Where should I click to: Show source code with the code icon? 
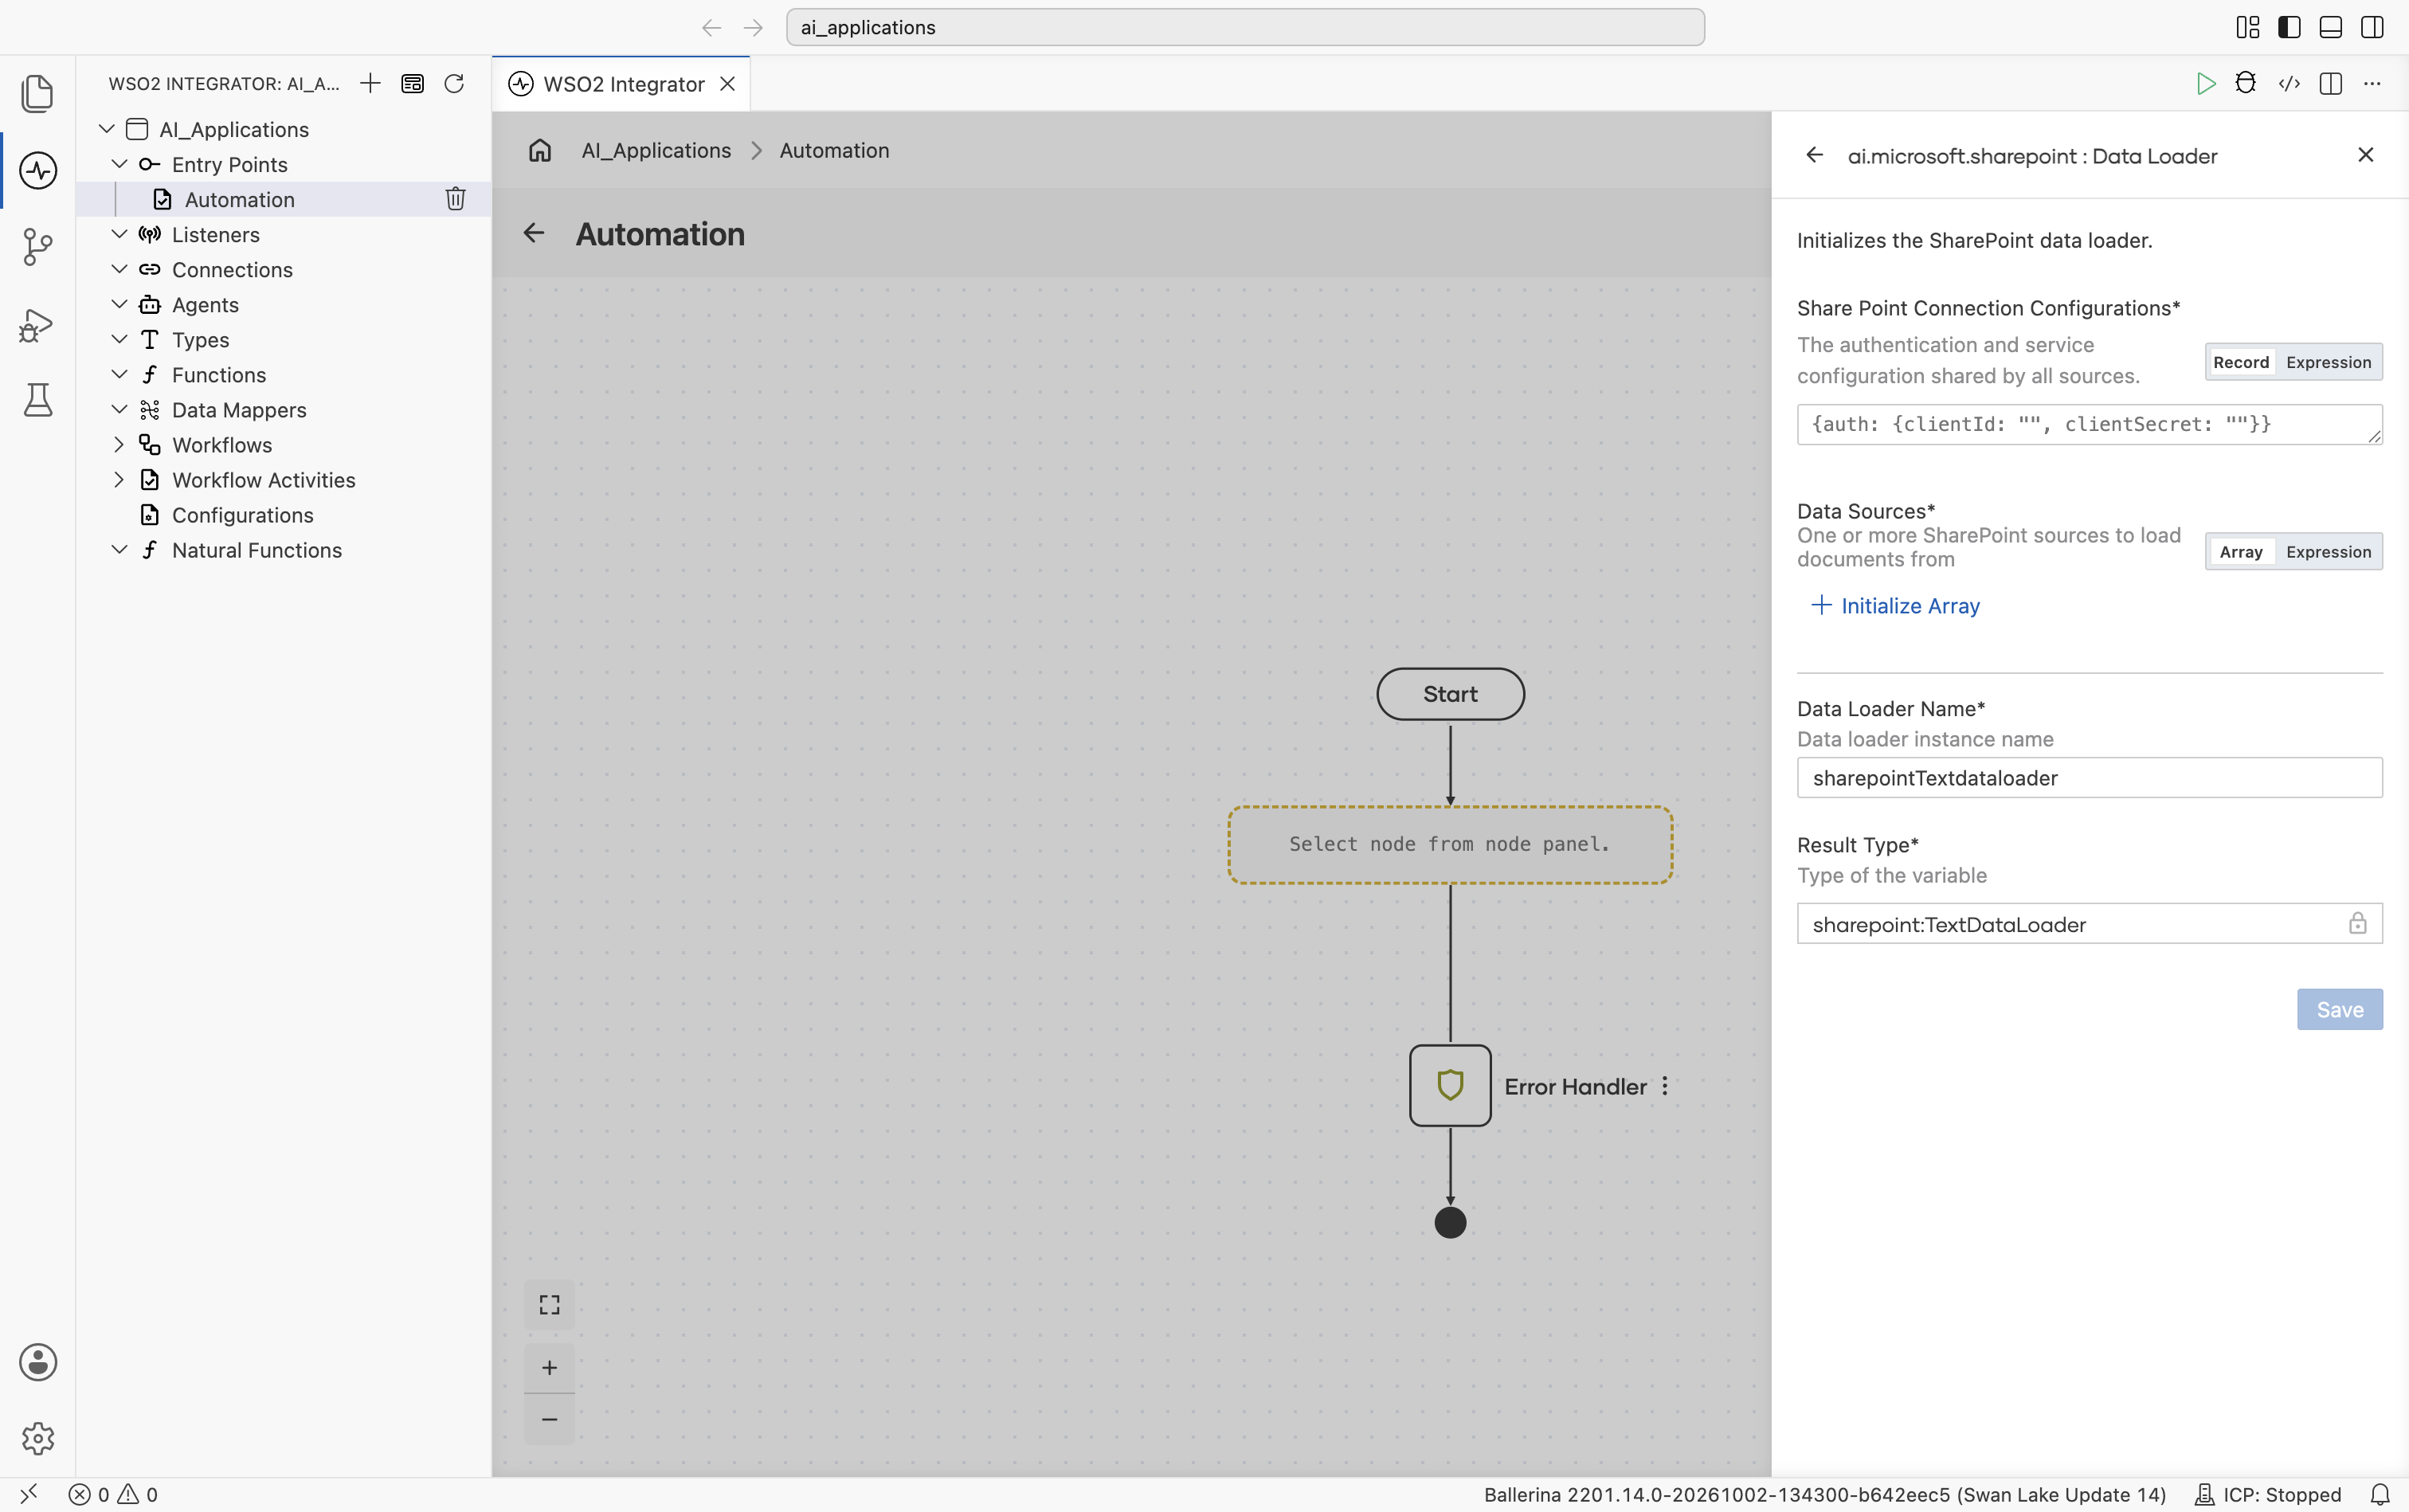[x=2289, y=83]
